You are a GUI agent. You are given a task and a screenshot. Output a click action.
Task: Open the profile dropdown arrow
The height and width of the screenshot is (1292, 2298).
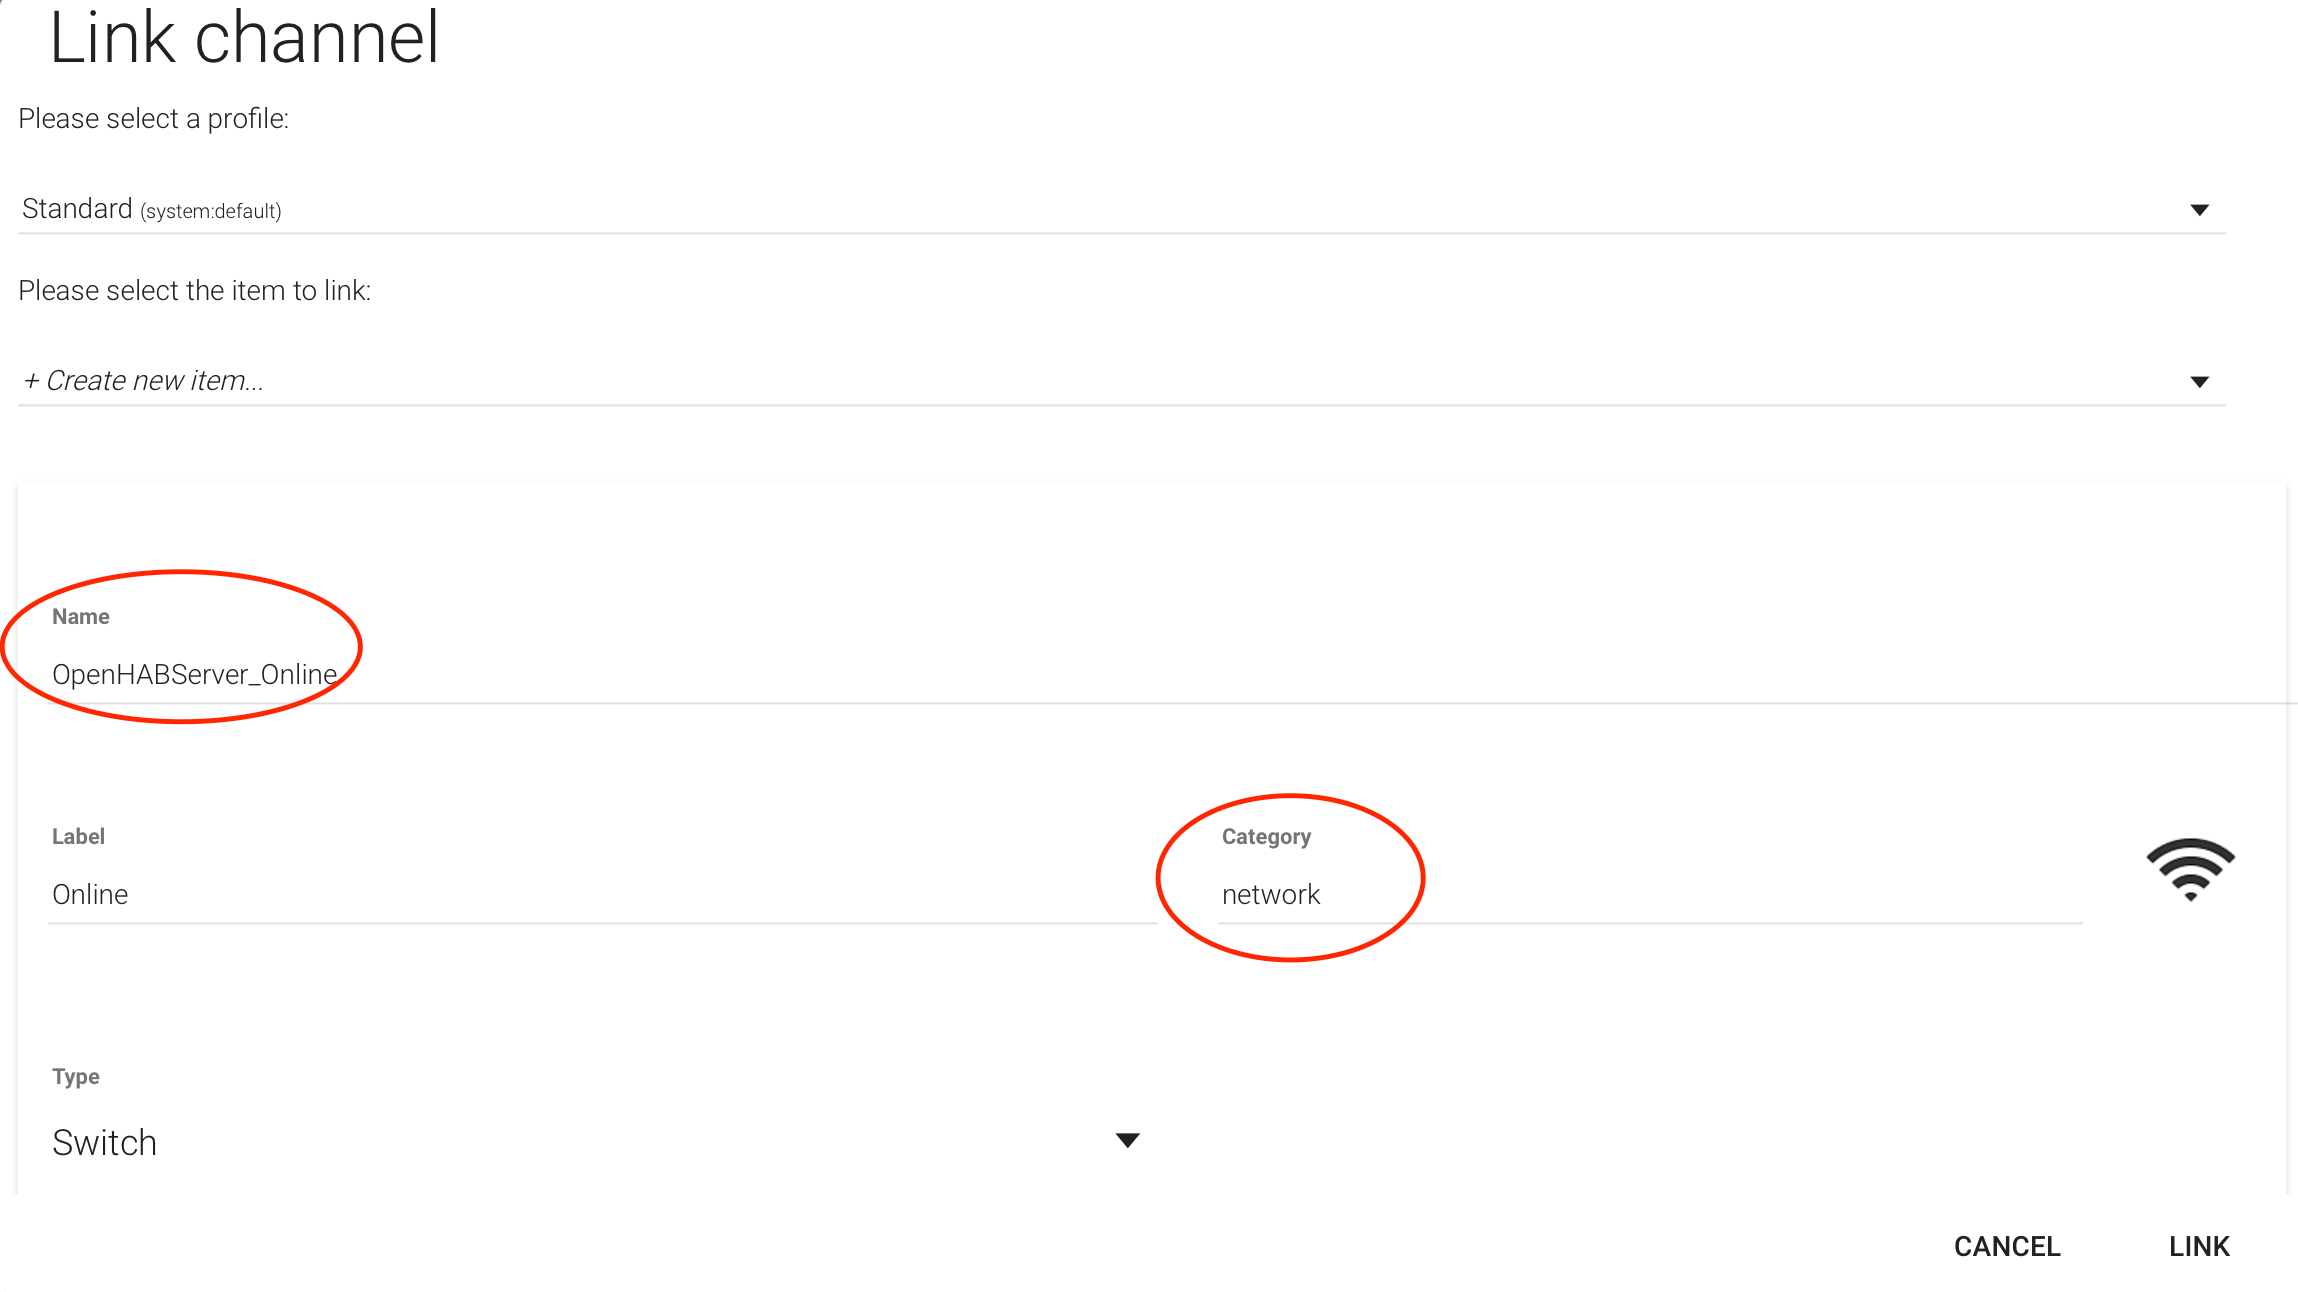(x=2199, y=210)
